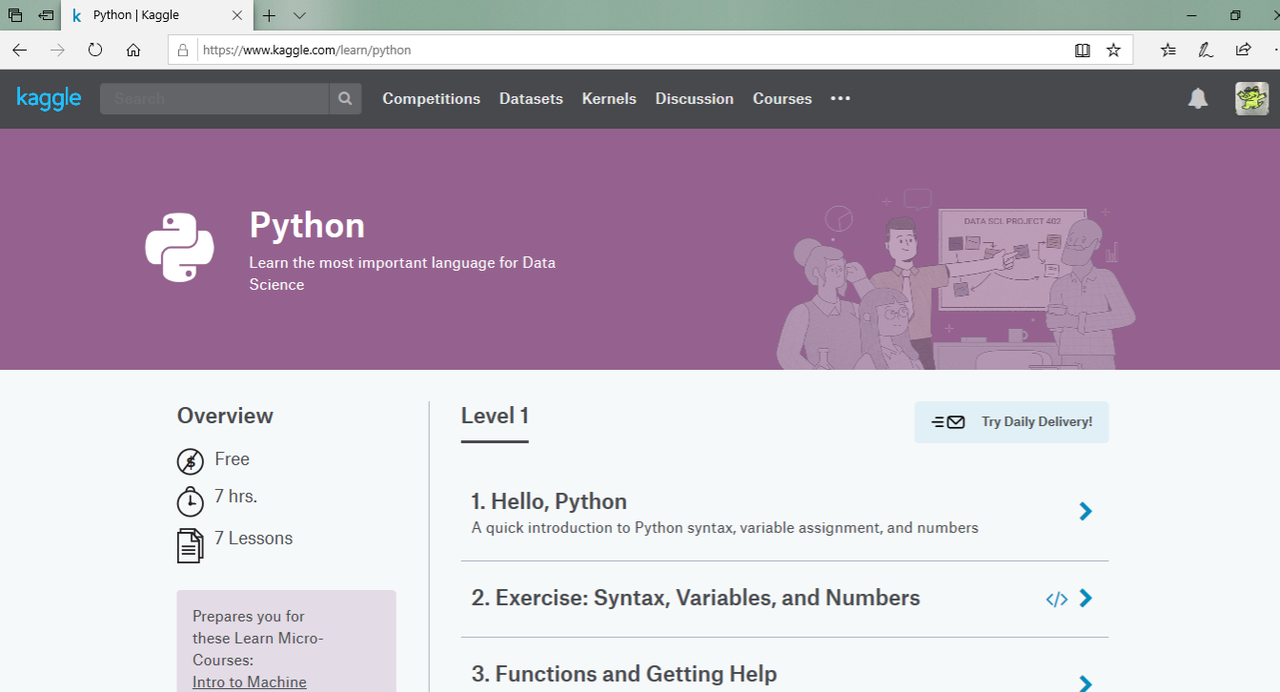Viewport: 1280px width, 692px height.
Task: Expand the tab preview chevron
Action: [299, 16]
